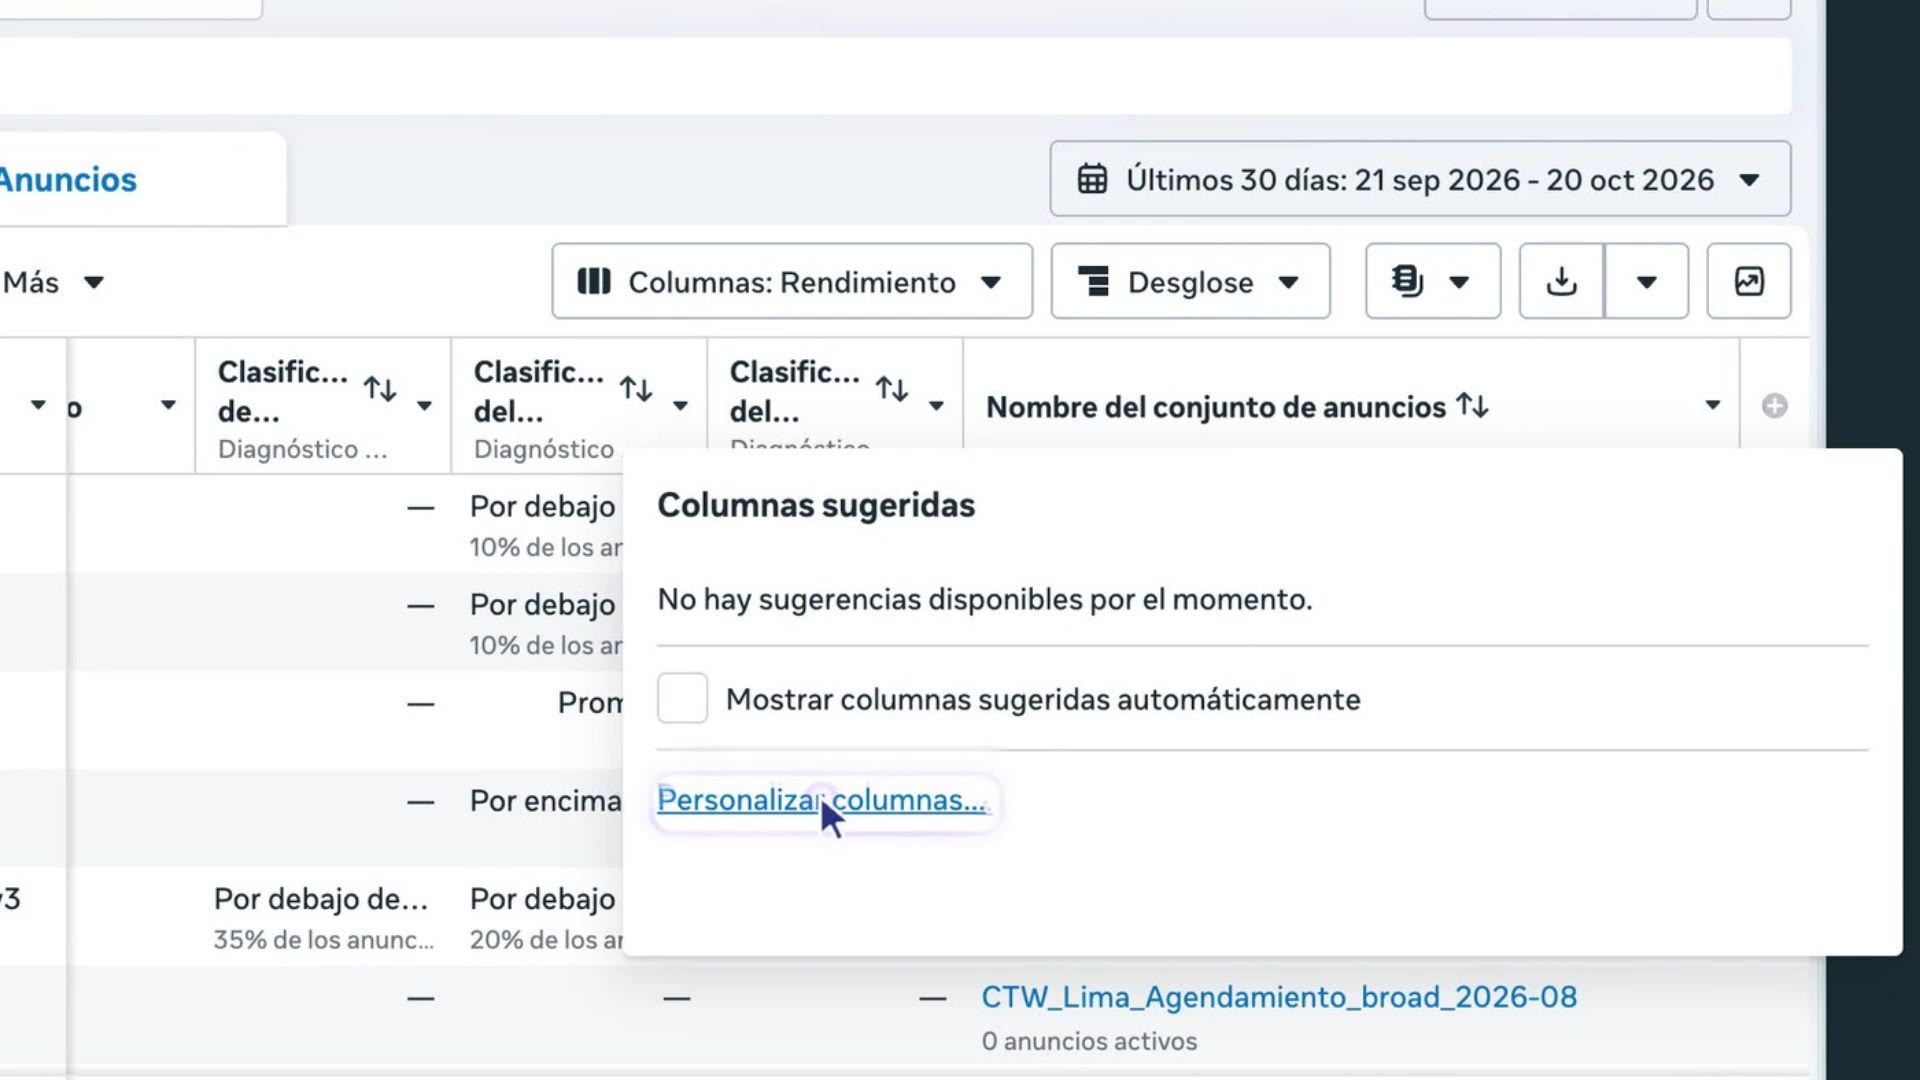Screen dimensions: 1920x1080
Task: Enable Mostrar columnas sugeridas automáticamente checkbox
Action: [682, 698]
